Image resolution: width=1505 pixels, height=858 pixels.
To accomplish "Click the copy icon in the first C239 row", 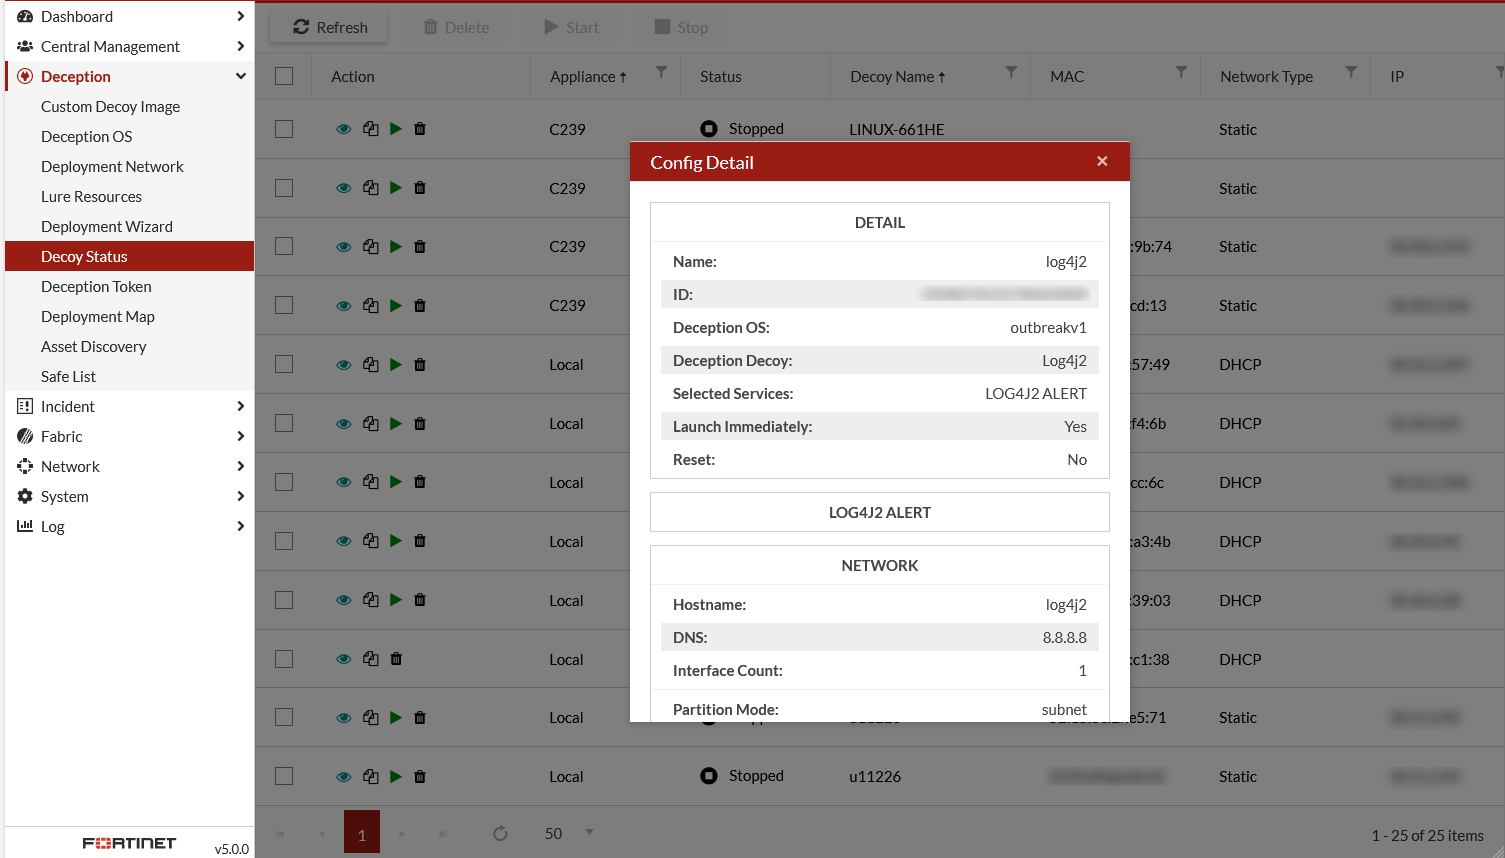I will (x=371, y=129).
